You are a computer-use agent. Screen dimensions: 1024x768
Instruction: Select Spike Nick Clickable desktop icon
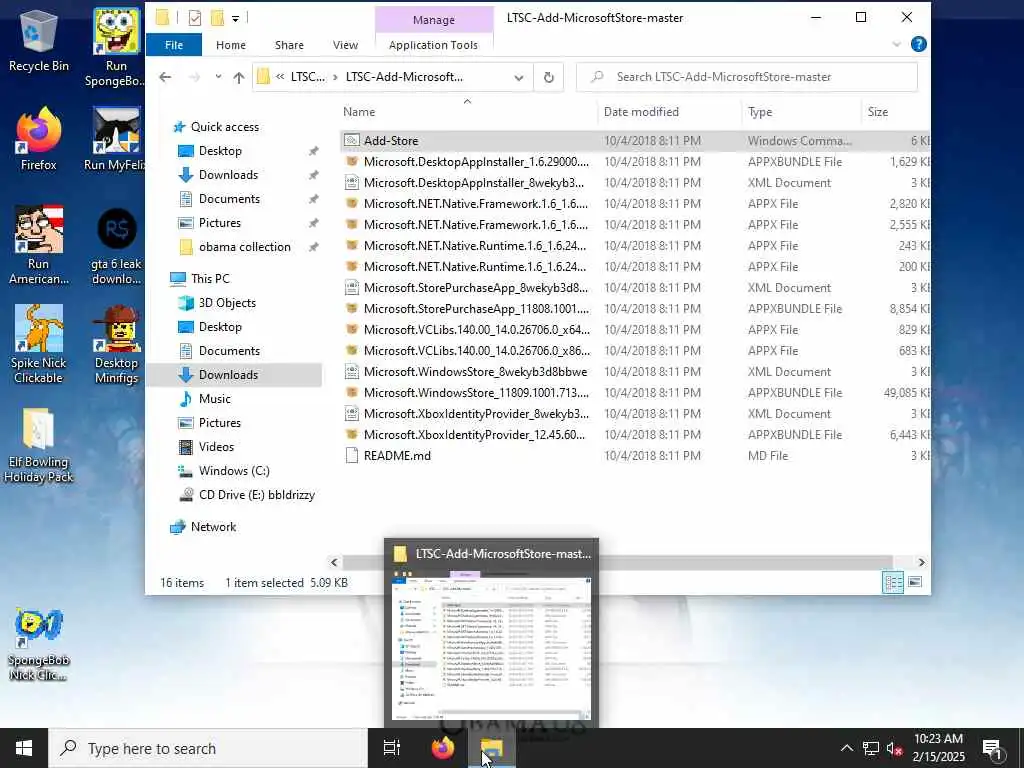coord(38,345)
